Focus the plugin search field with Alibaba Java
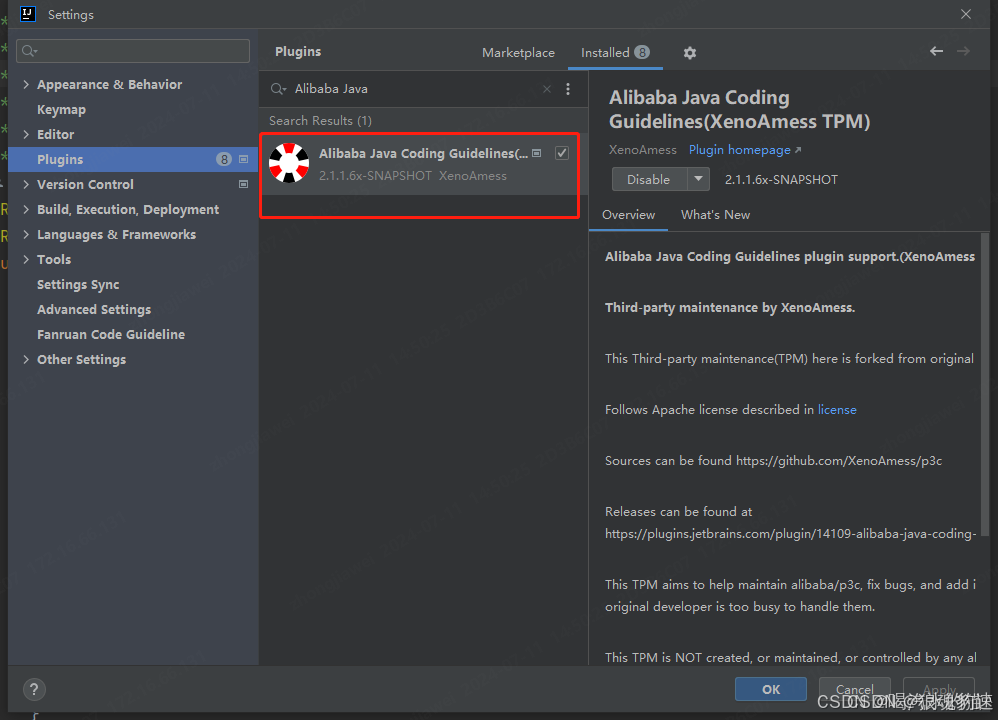Viewport: 998px width, 720px height. 414,89
